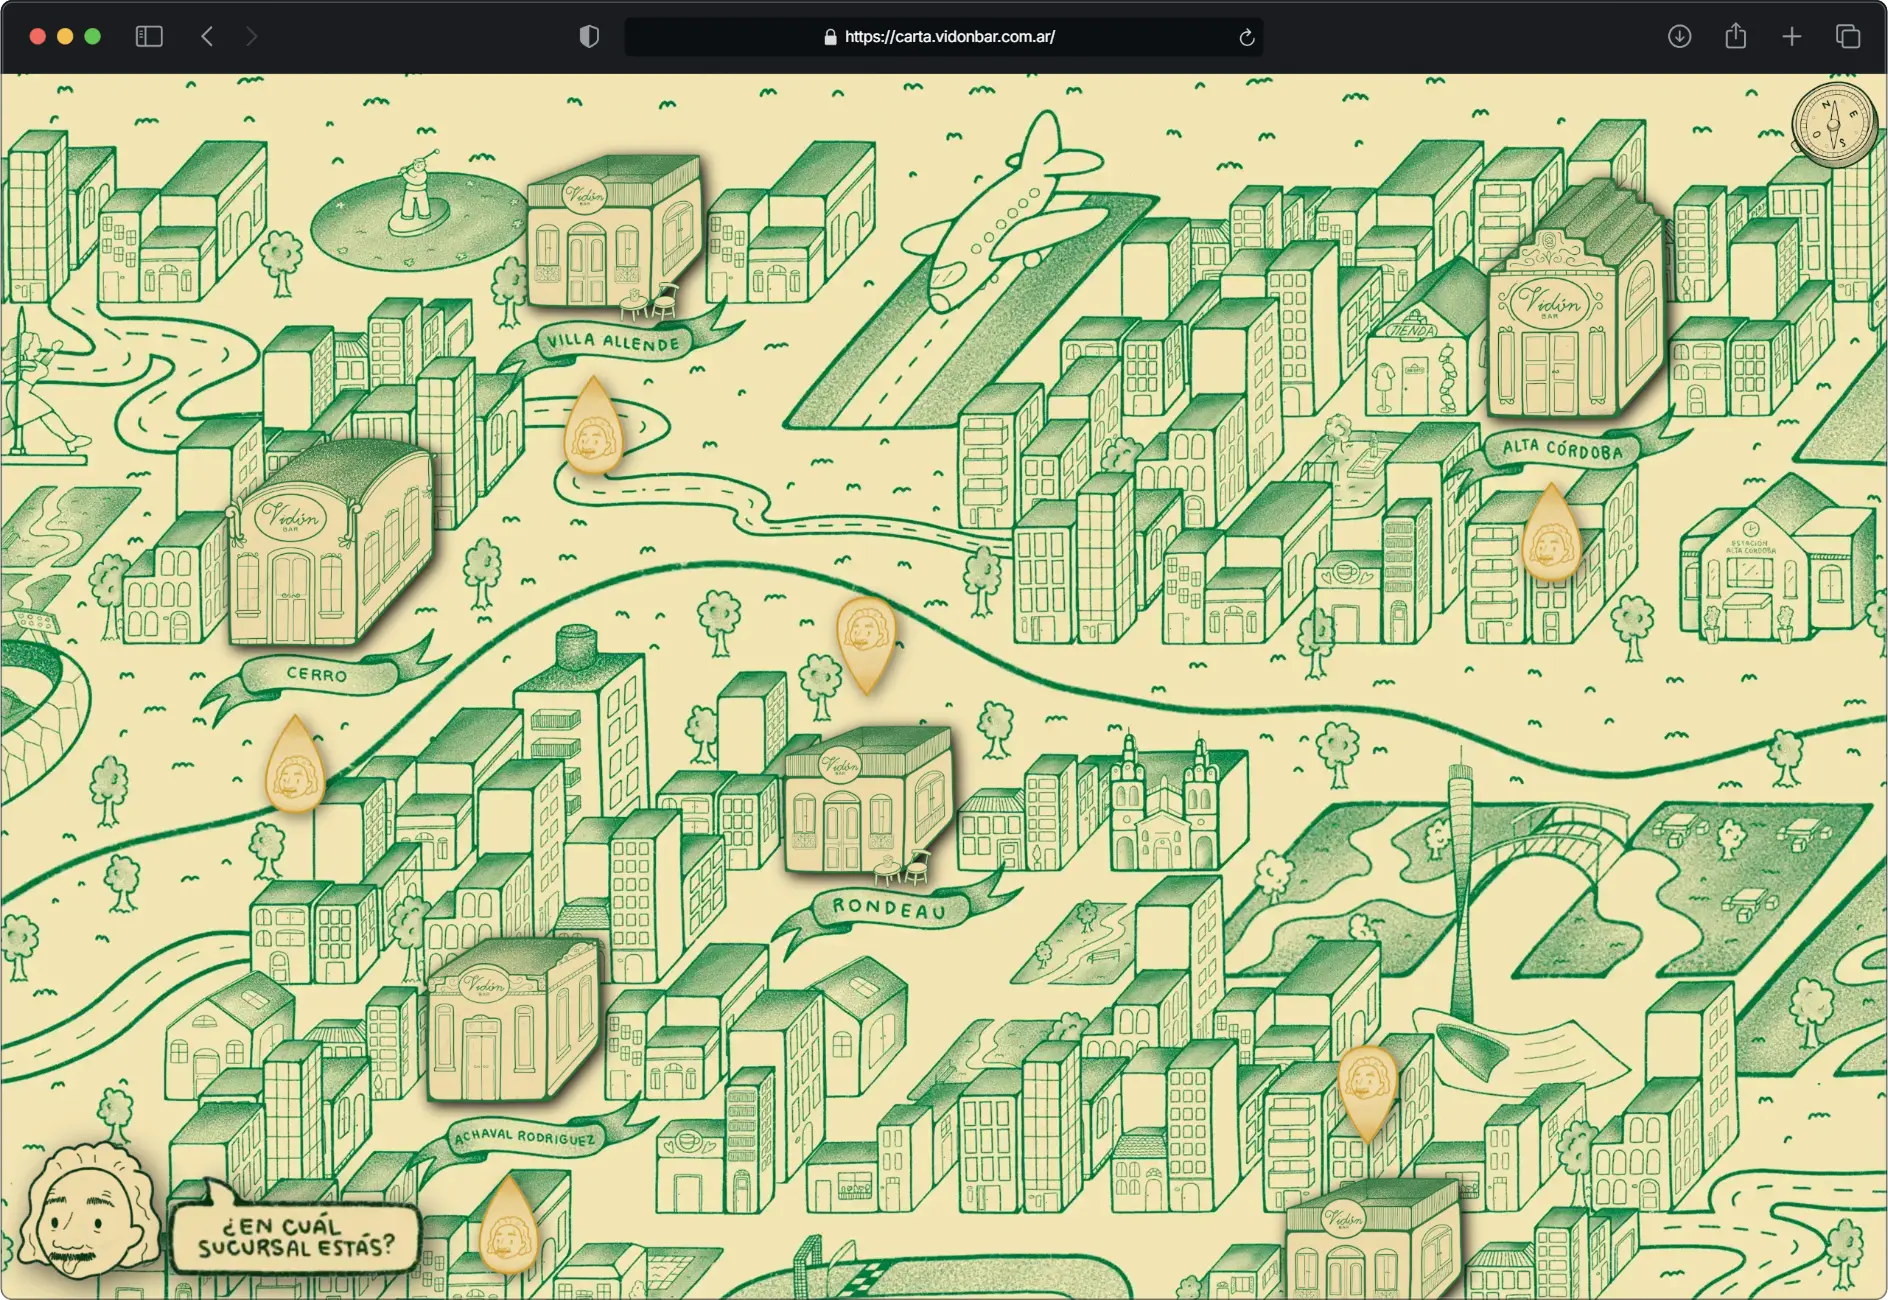The image size is (1888, 1300).
Task: Click the Share icon in toolbar
Action: 1735,37
